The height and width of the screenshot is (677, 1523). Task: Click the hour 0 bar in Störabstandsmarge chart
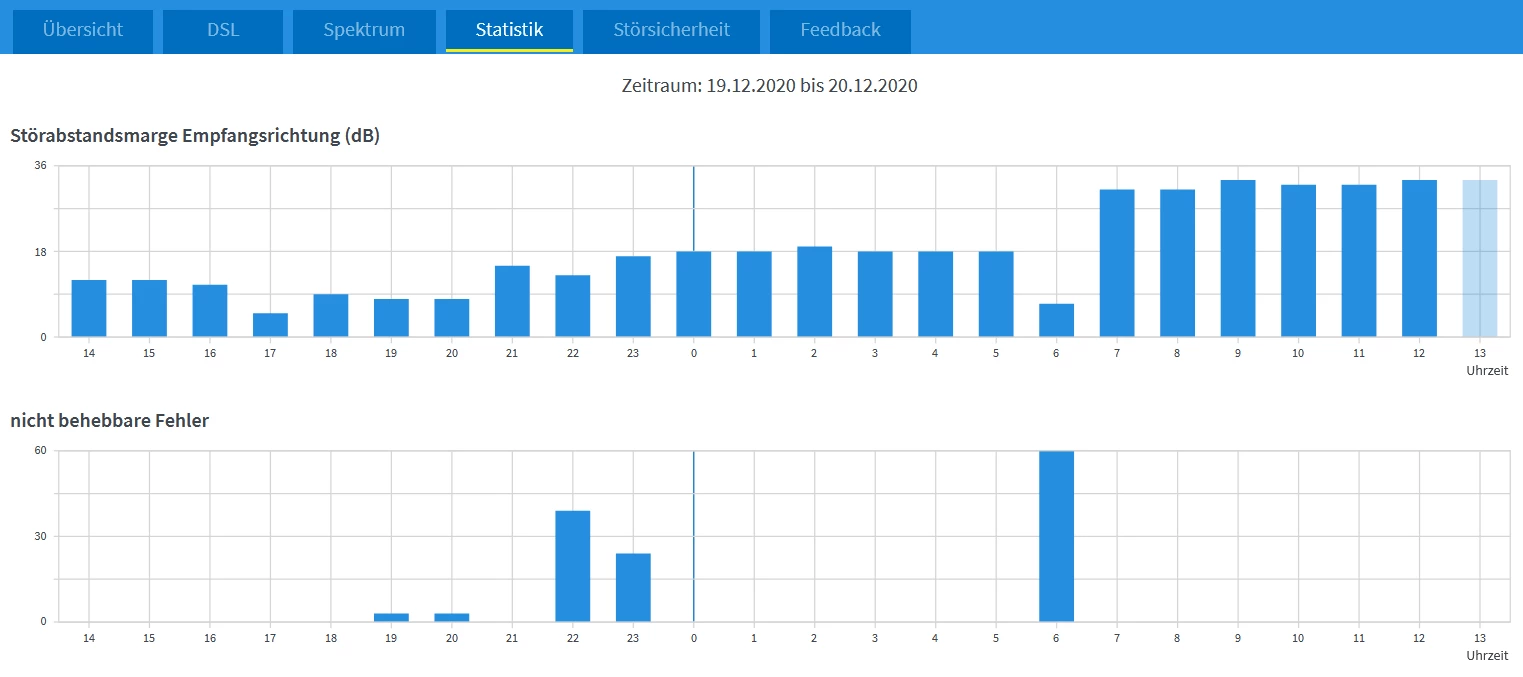[693, 294]
